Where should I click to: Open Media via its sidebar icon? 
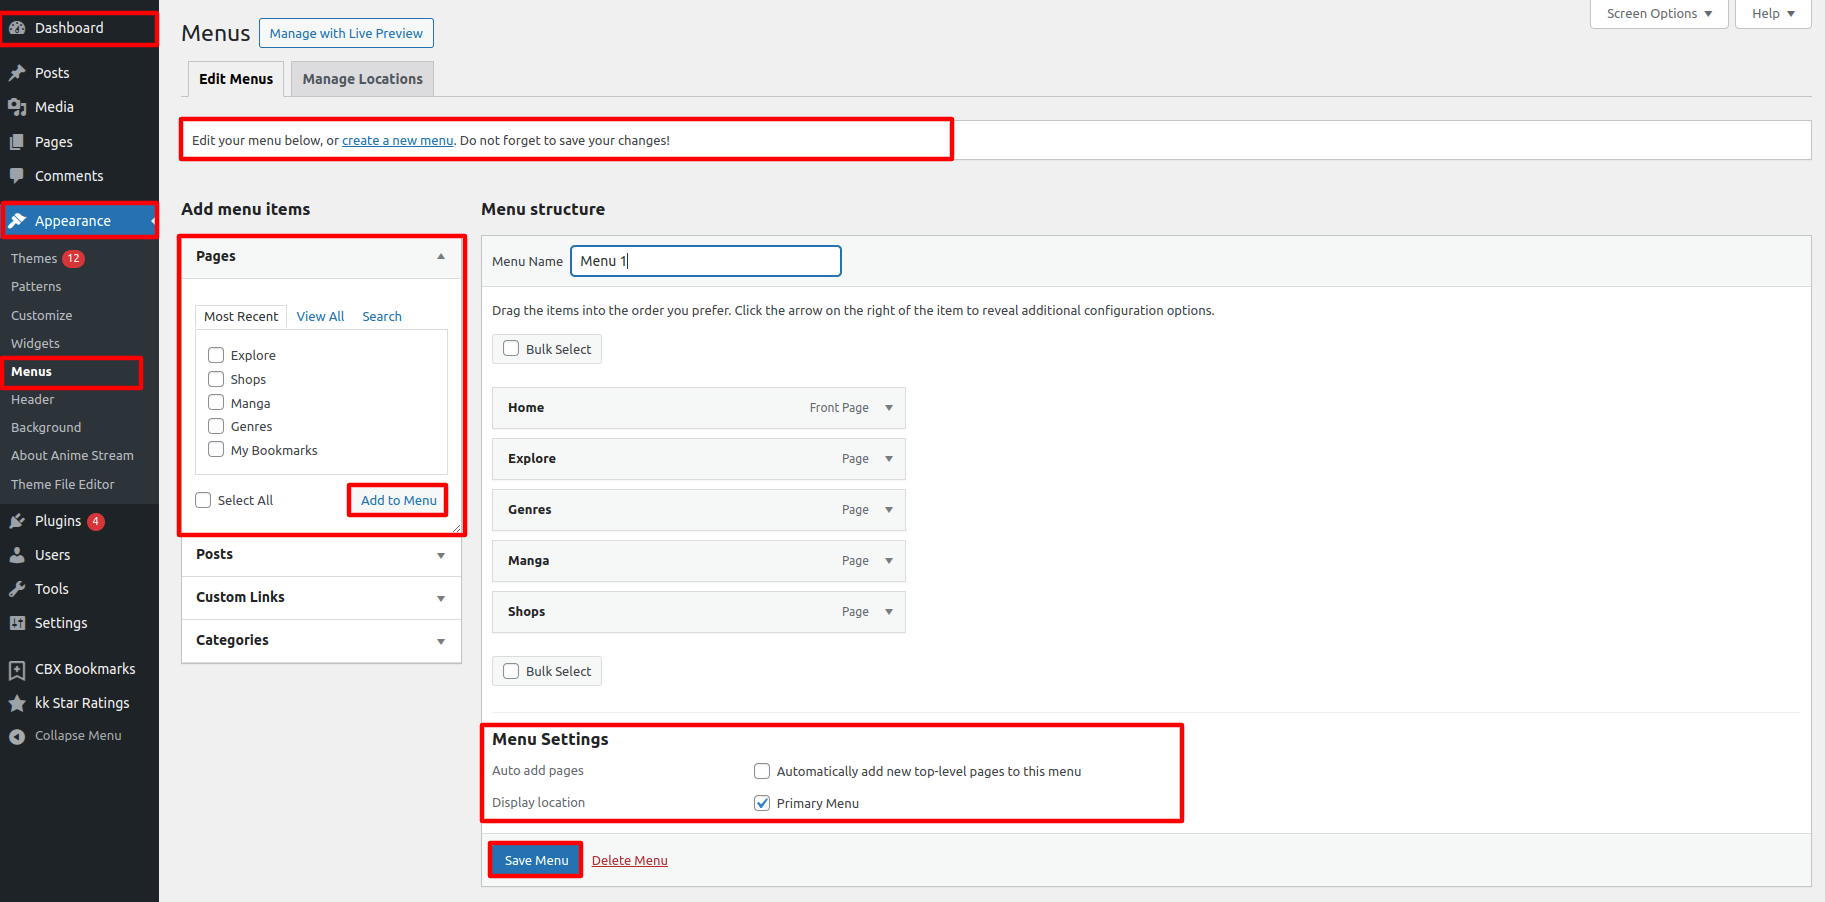[17, 107]
